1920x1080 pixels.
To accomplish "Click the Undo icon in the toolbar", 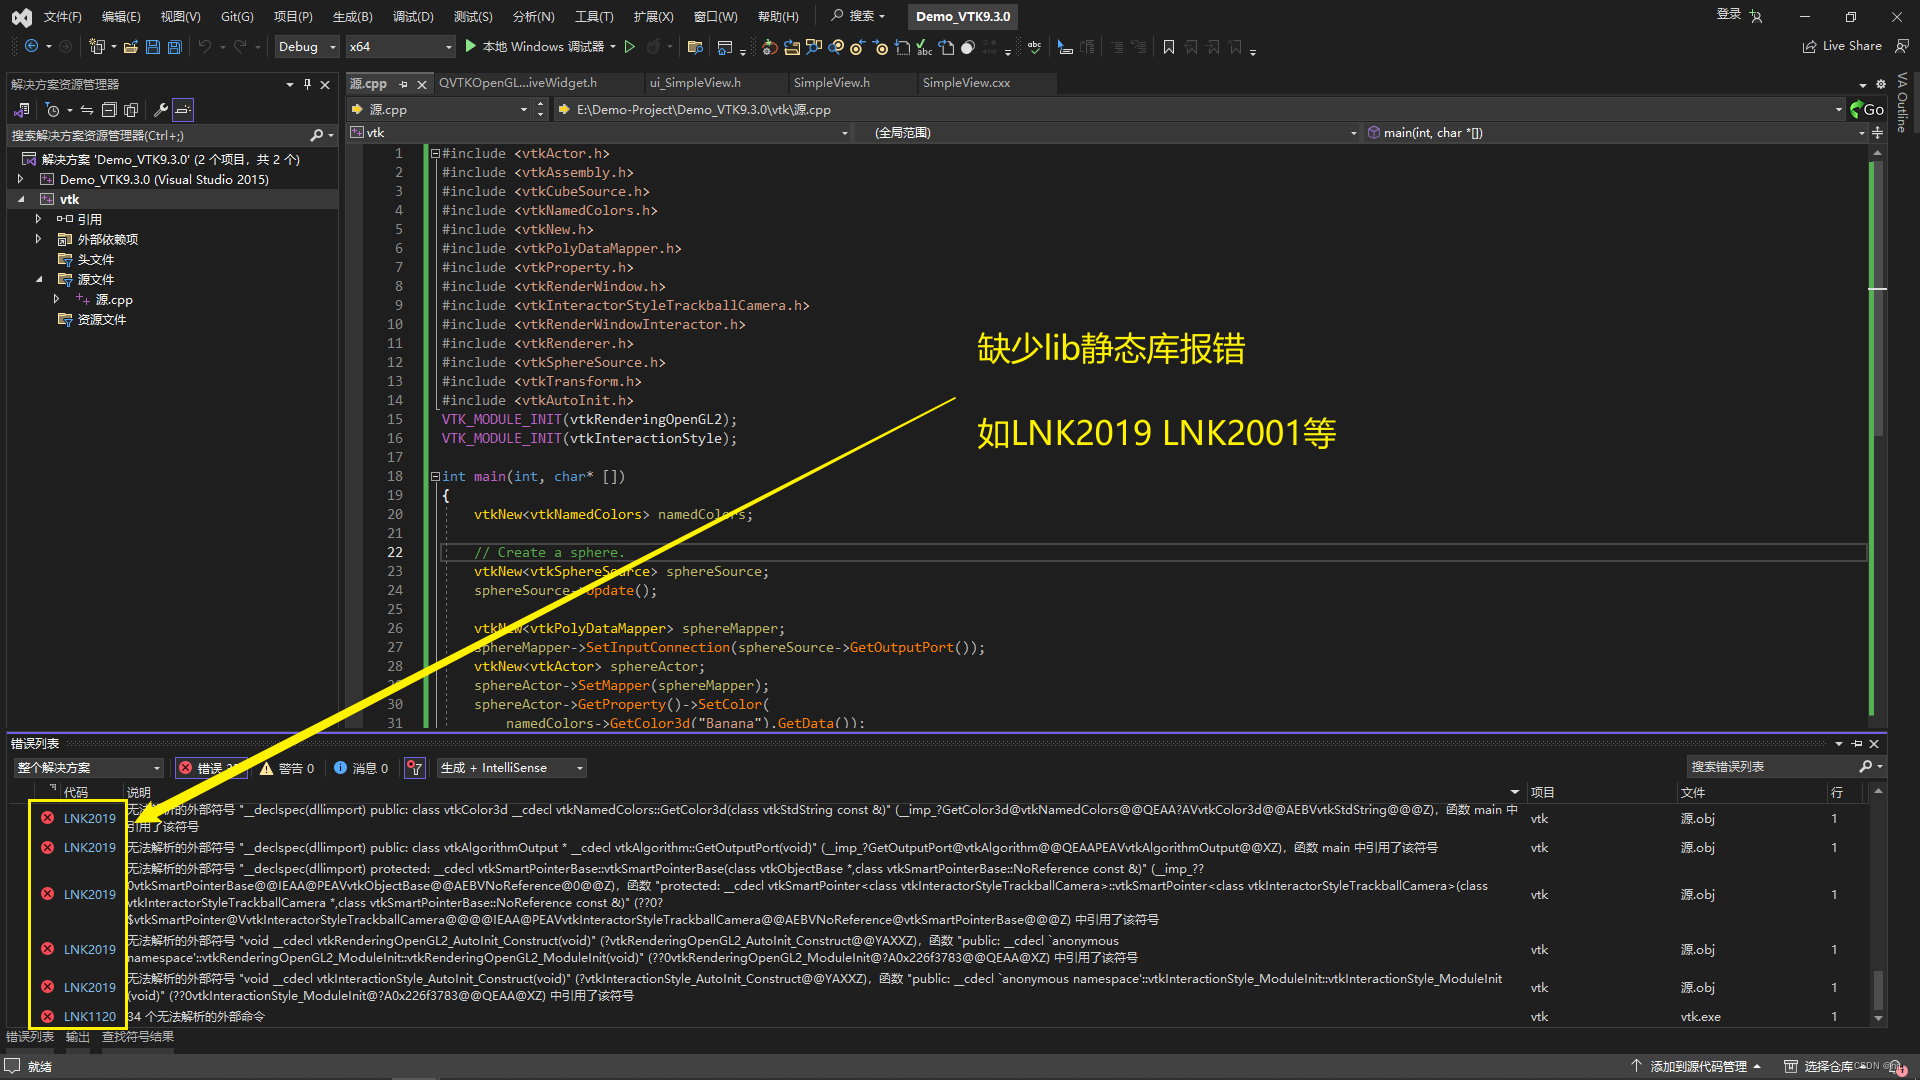I will [x=205, y=46].
